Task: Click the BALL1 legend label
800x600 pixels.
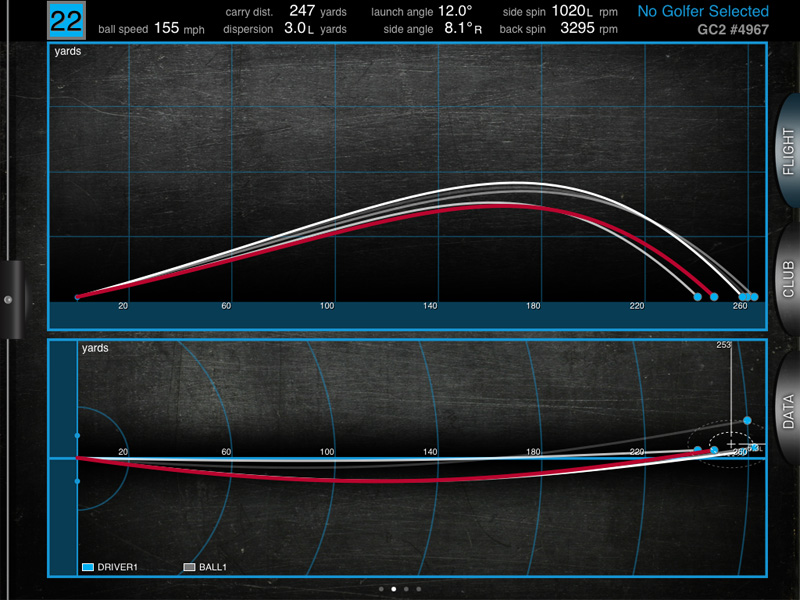Action: 213,567
